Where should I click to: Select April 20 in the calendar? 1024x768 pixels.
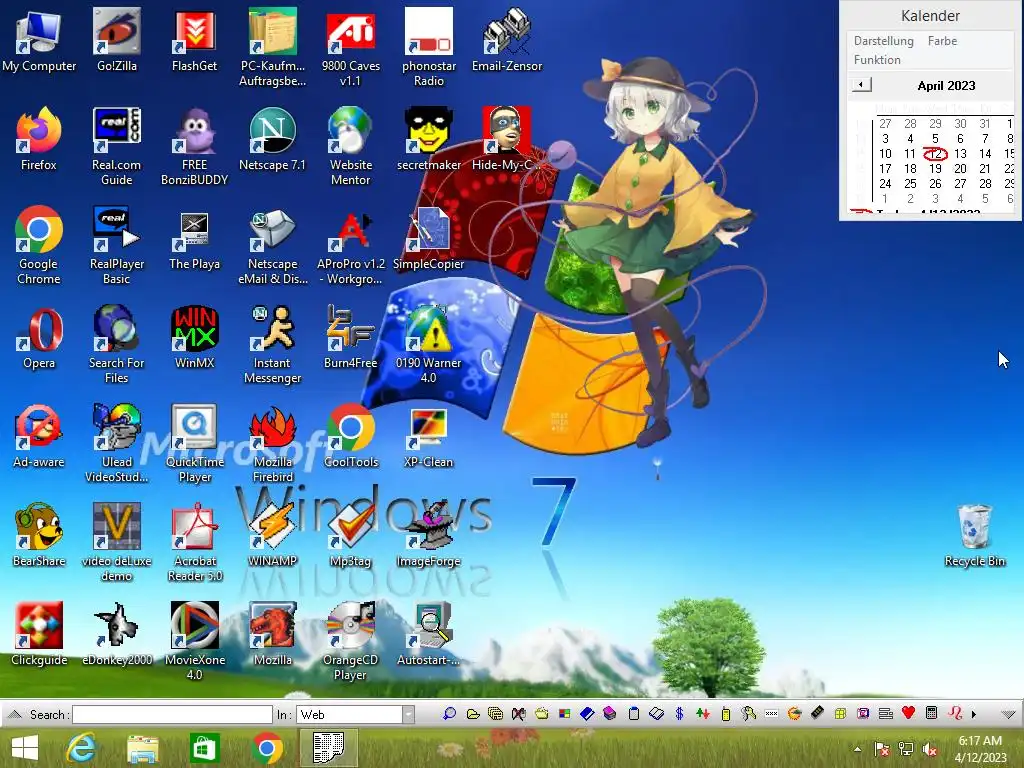tap(960, 168)
